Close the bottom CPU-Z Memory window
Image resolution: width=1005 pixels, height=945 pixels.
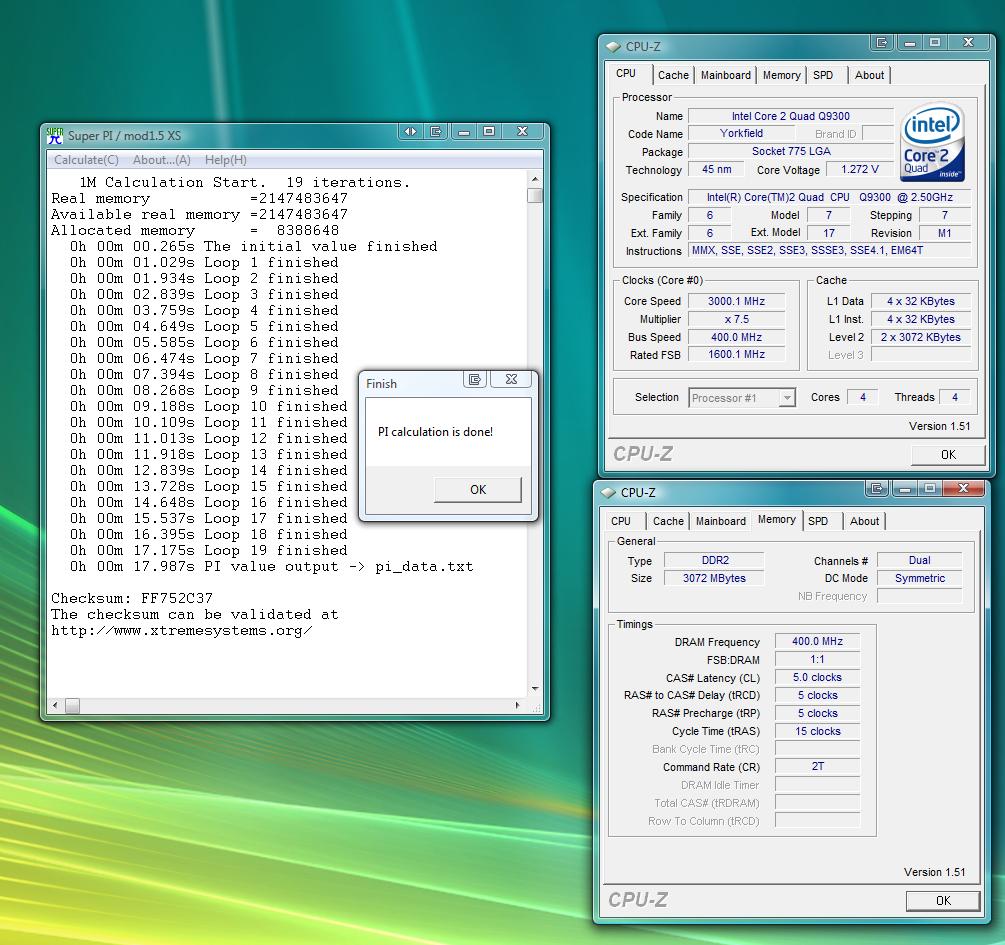tap(963, 489)
